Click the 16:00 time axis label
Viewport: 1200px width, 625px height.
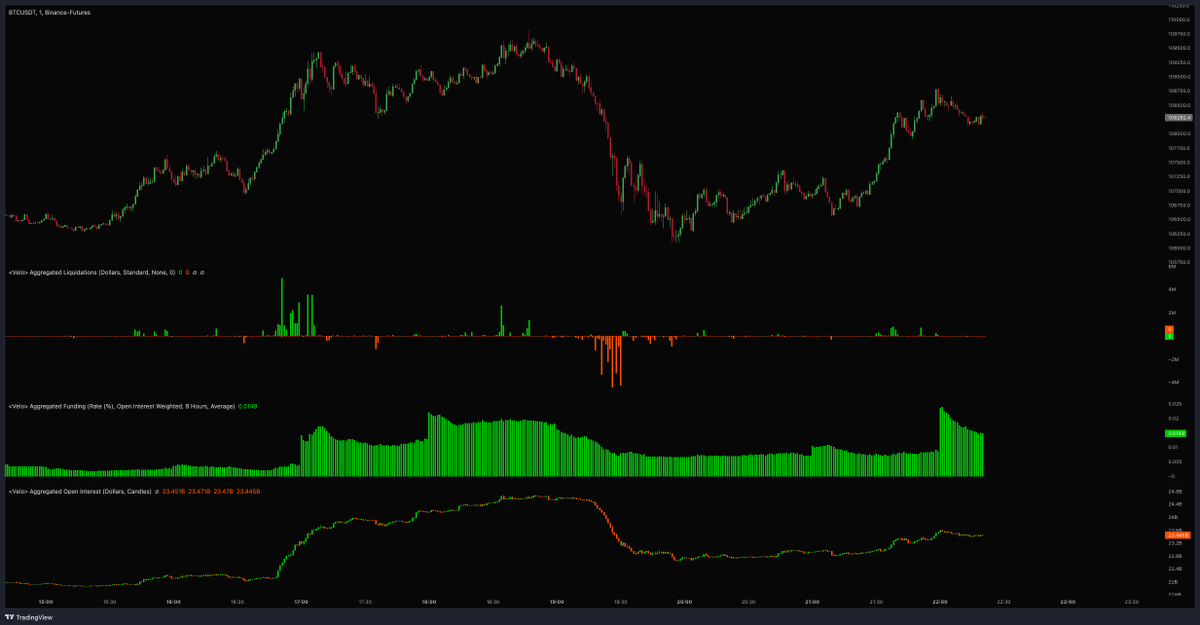(173, 602)
